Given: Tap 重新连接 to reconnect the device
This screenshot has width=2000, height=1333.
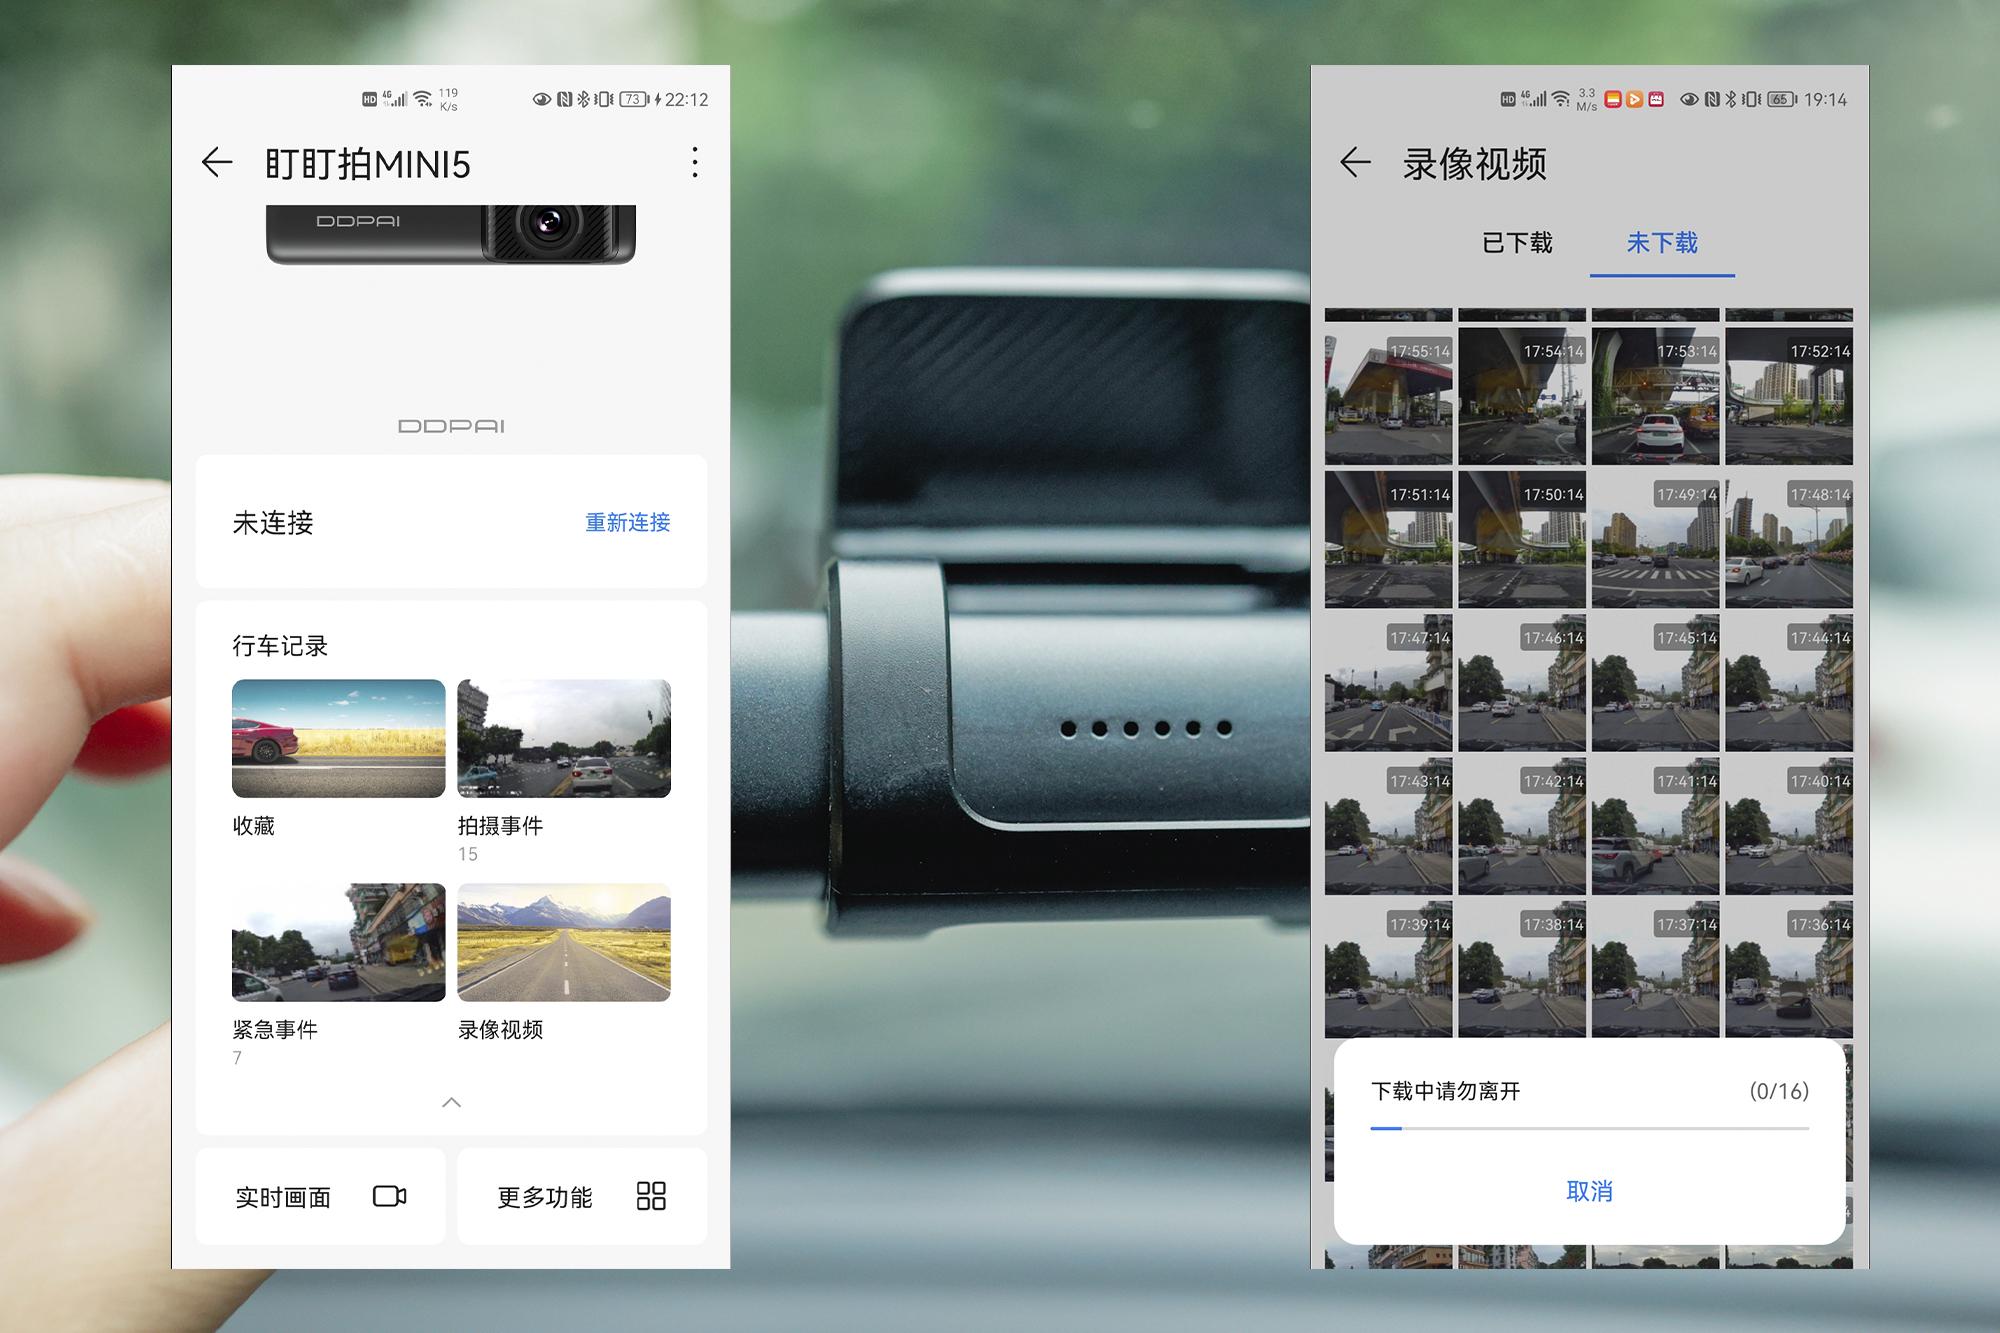Looking at the screenshot, I should coord(625,523).
